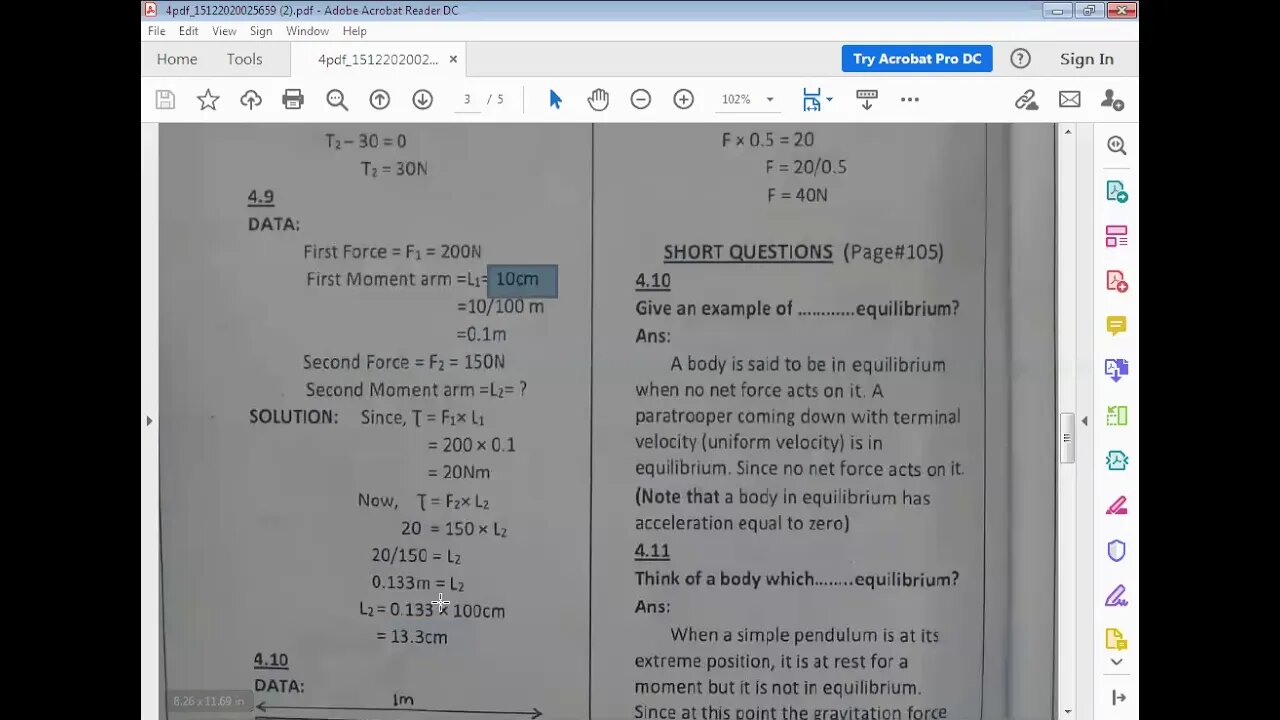The height and width of the screenshot is (720, 1280).
Task: Click Sign In link
Action: [x=1087, y=59]
